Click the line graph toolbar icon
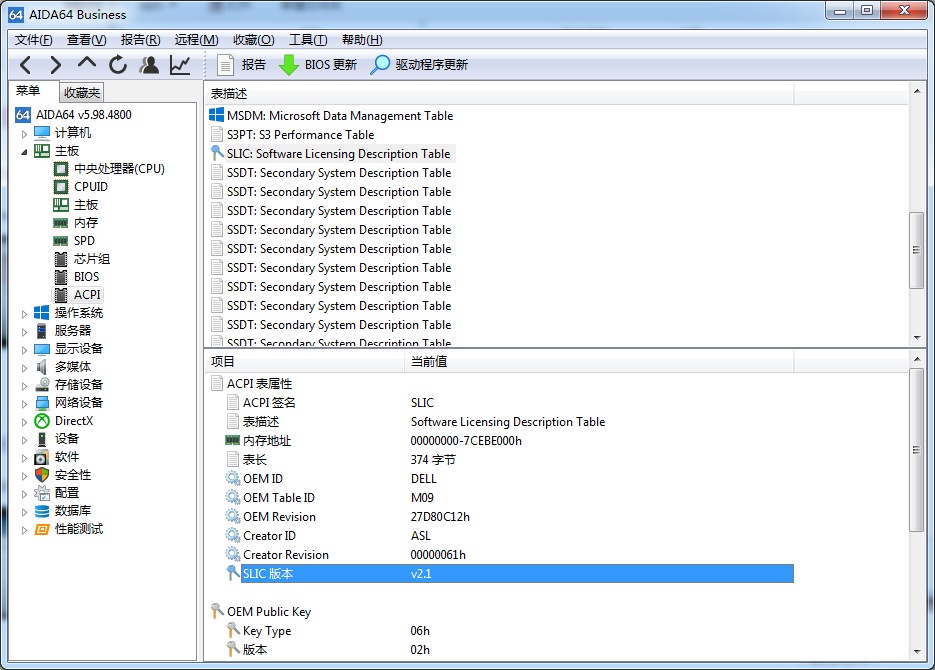Screen dimensions: 935x670 tap(180, 65)
